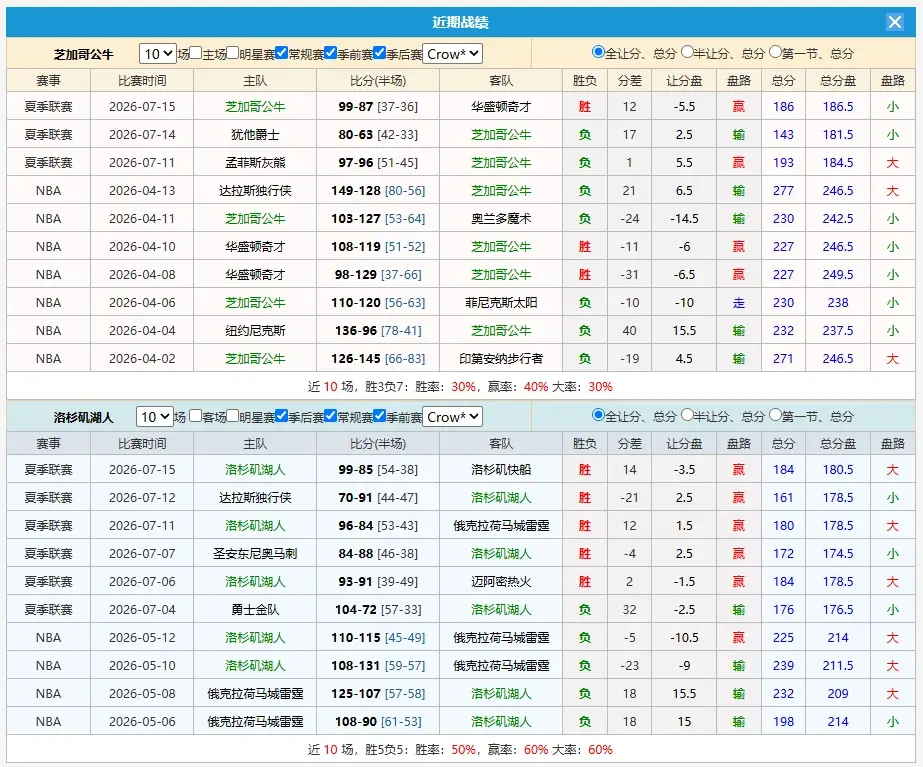The width and height of the screenshot is (923, 767).
Task: Check 主场 checkbox for 芝加哥公牛
Action: (196, 53)
